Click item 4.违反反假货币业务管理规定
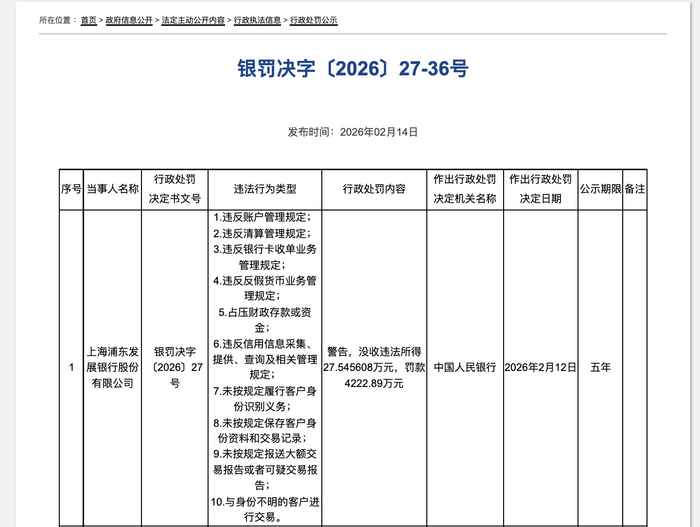 tap(265, 289)
